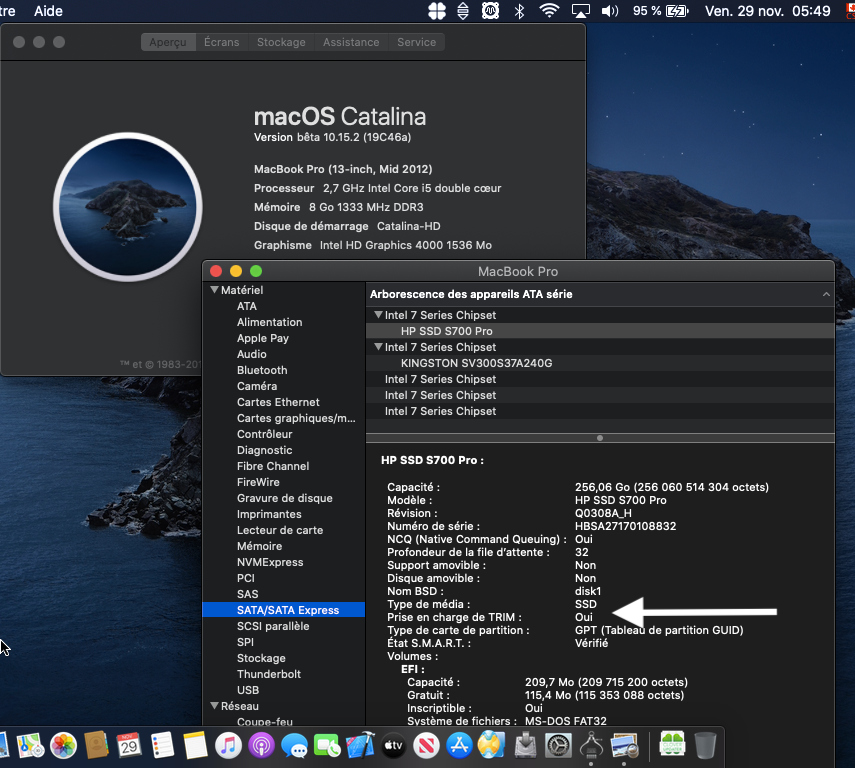Select Bluetooth in the hardware sidebar
Screen dimensions: 855x768
(x=262, y=370)
